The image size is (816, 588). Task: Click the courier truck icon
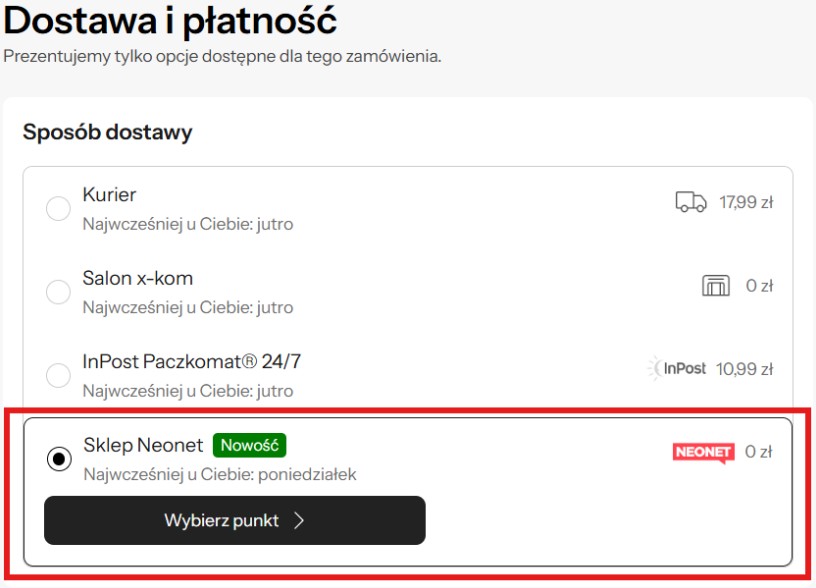[691, 203]
